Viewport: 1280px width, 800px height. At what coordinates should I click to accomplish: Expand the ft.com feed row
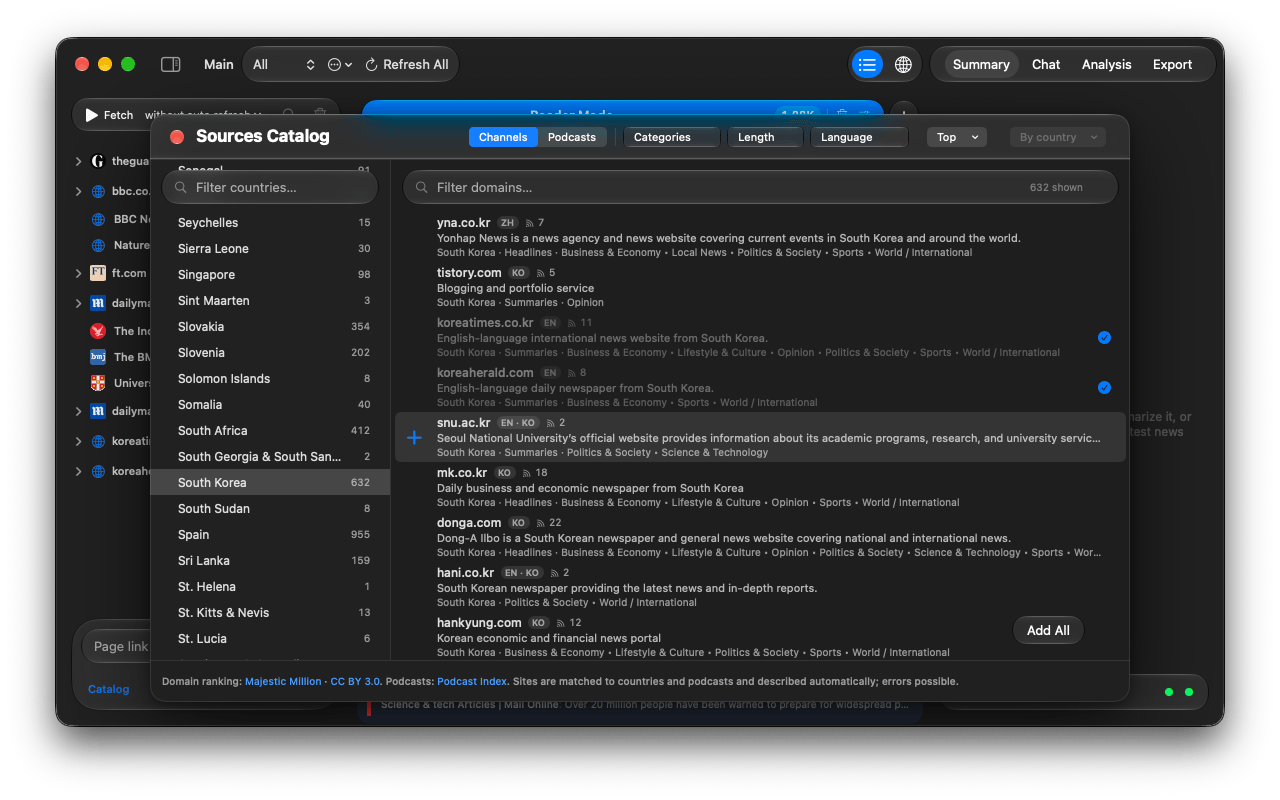coord(79,272)
